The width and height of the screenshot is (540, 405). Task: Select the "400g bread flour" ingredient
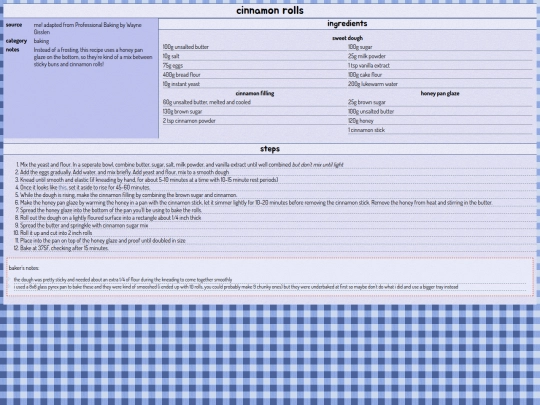click(181, 75)
